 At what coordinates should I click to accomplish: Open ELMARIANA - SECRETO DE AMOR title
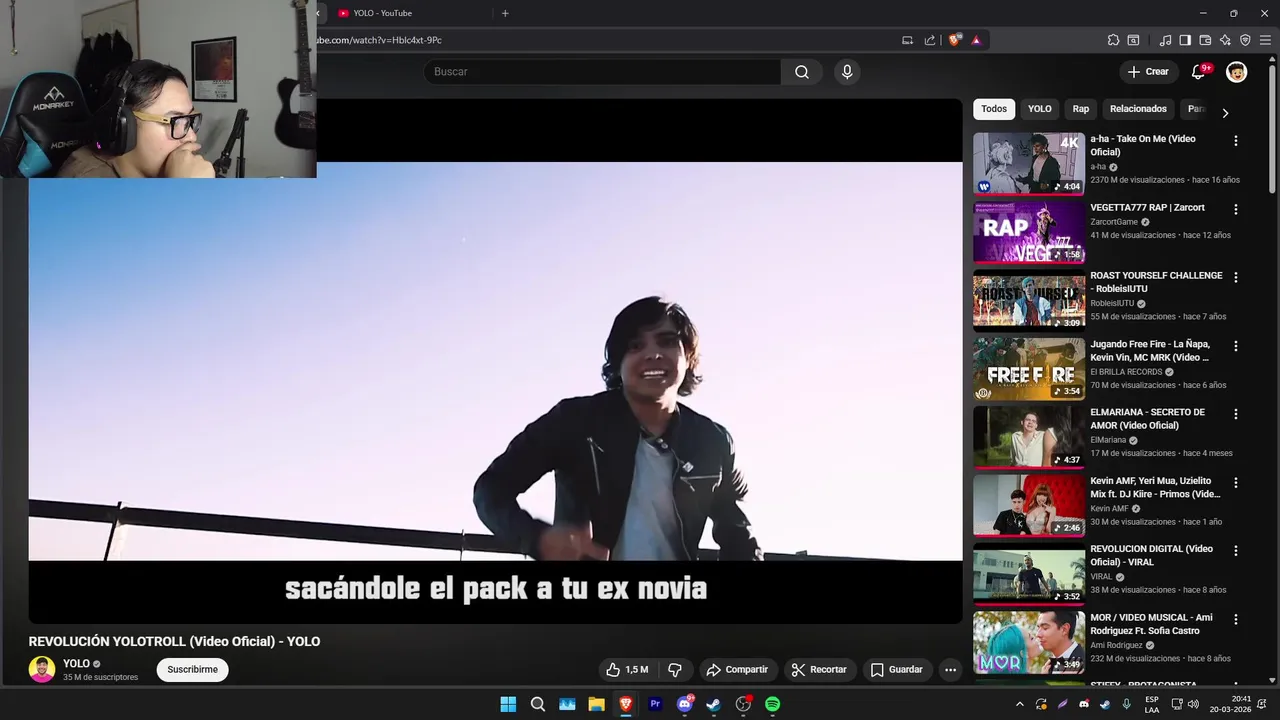tap(1147, 419)
